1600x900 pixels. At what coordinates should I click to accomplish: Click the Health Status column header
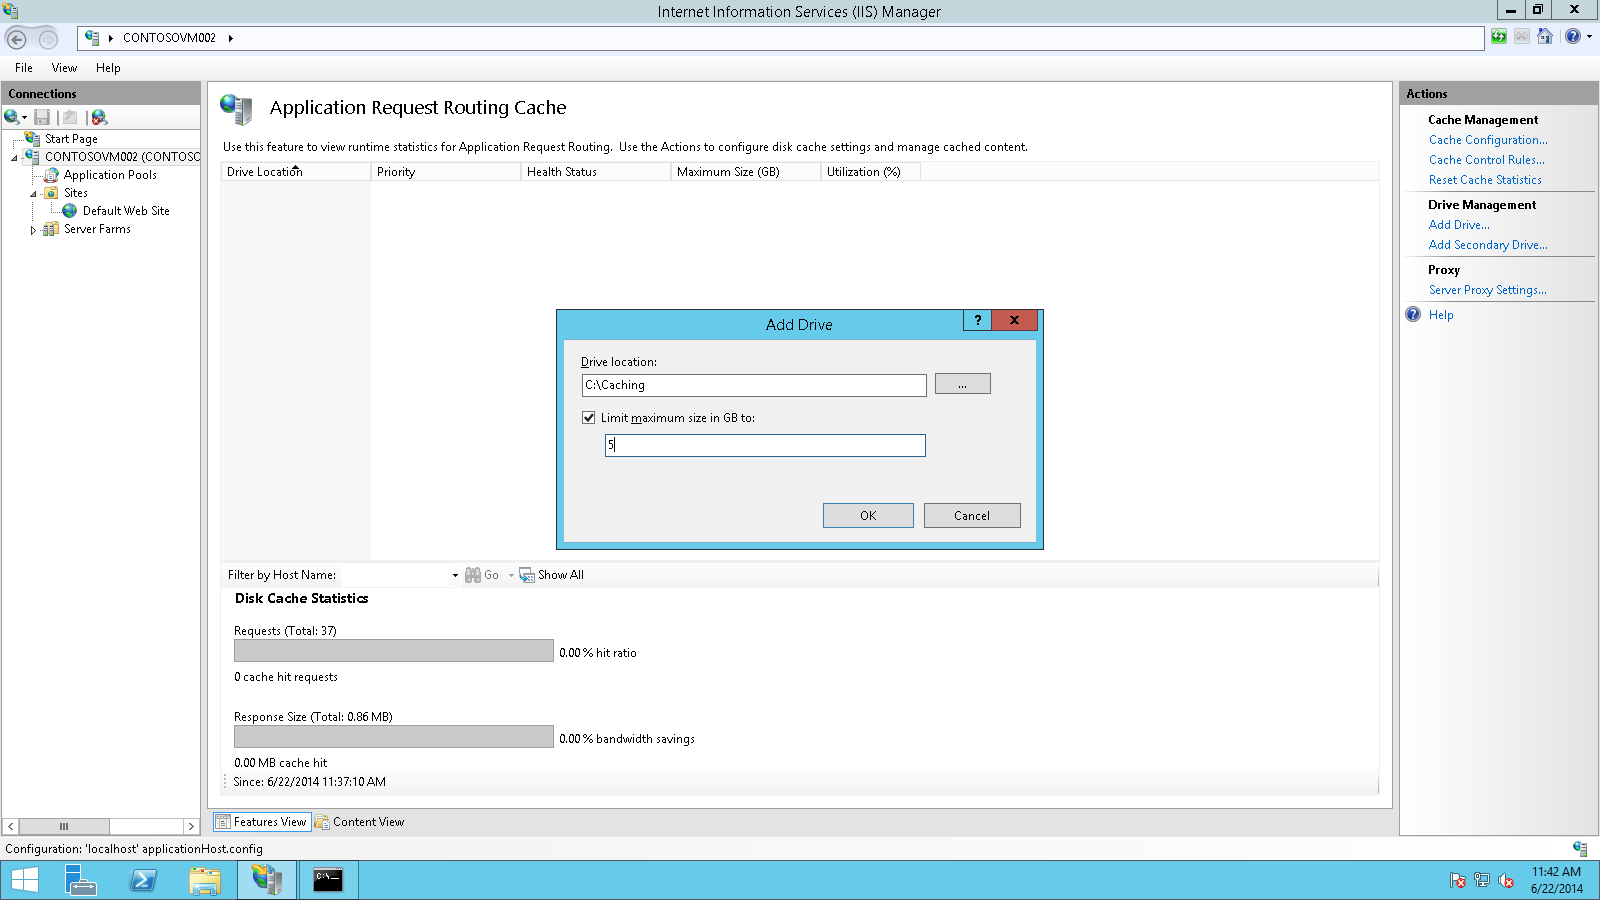(x=596, y=172)
